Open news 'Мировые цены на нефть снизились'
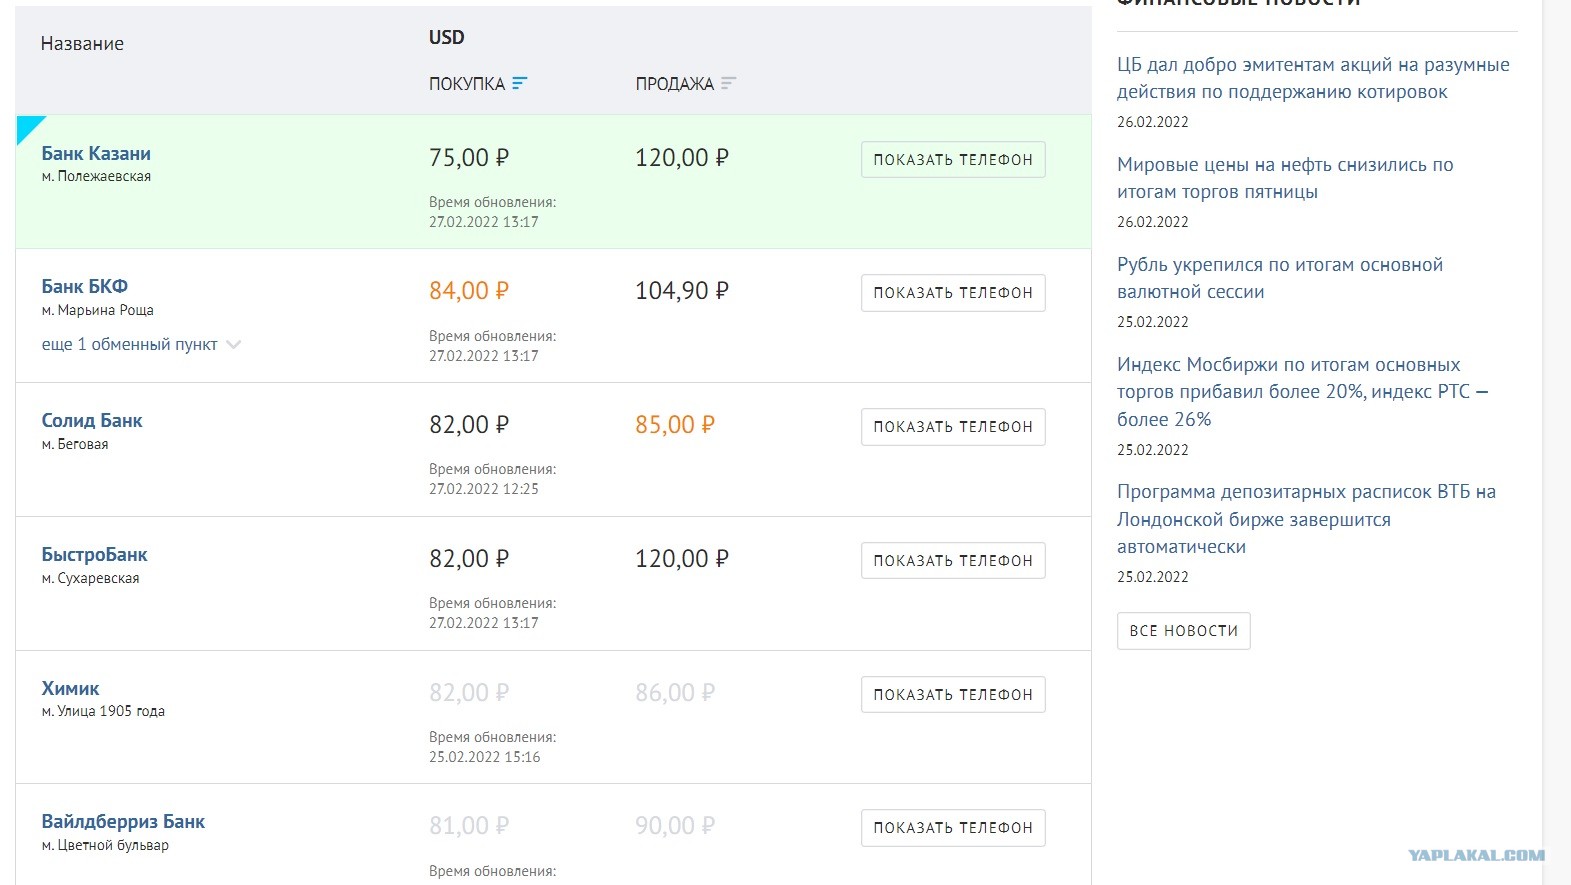 (1285, 178)
